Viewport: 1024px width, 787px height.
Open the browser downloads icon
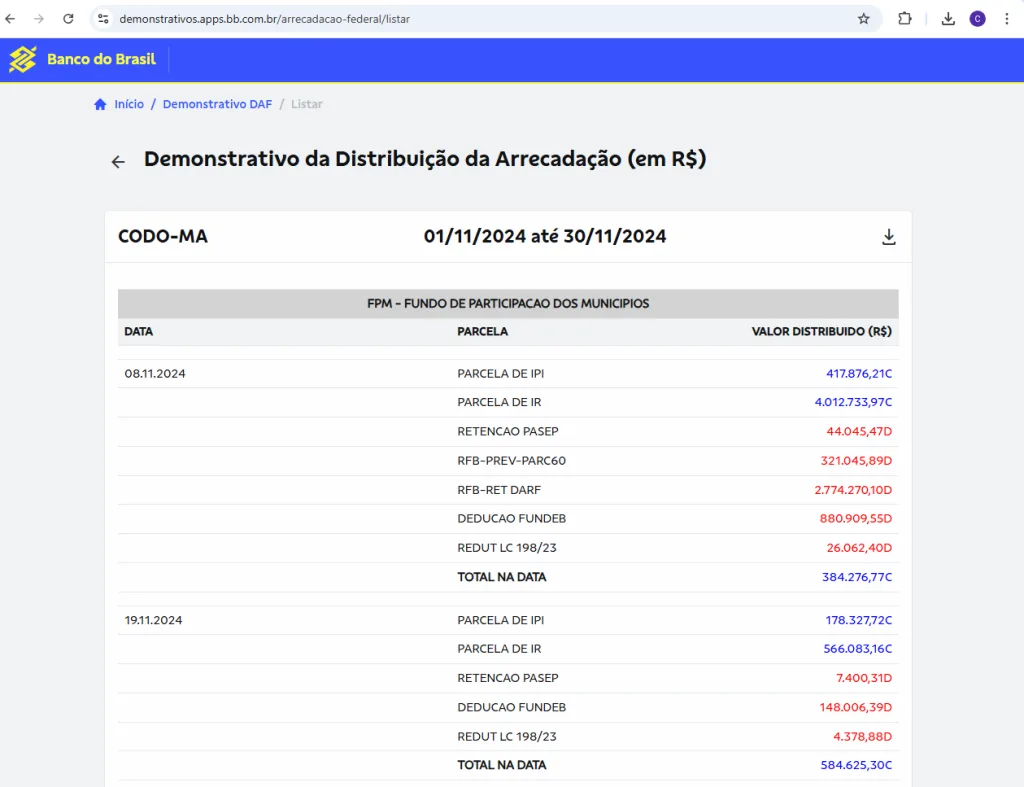click(948, 19)
